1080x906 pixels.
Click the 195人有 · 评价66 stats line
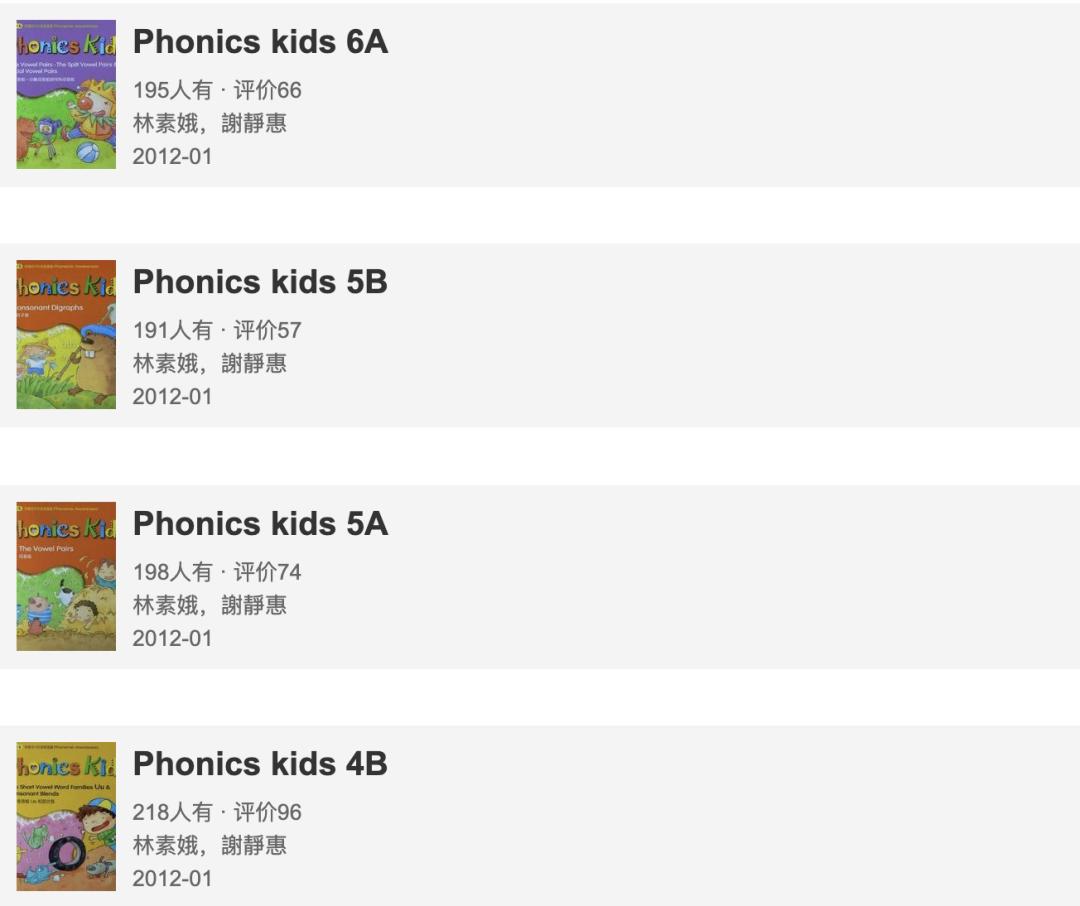coord(217,90)
